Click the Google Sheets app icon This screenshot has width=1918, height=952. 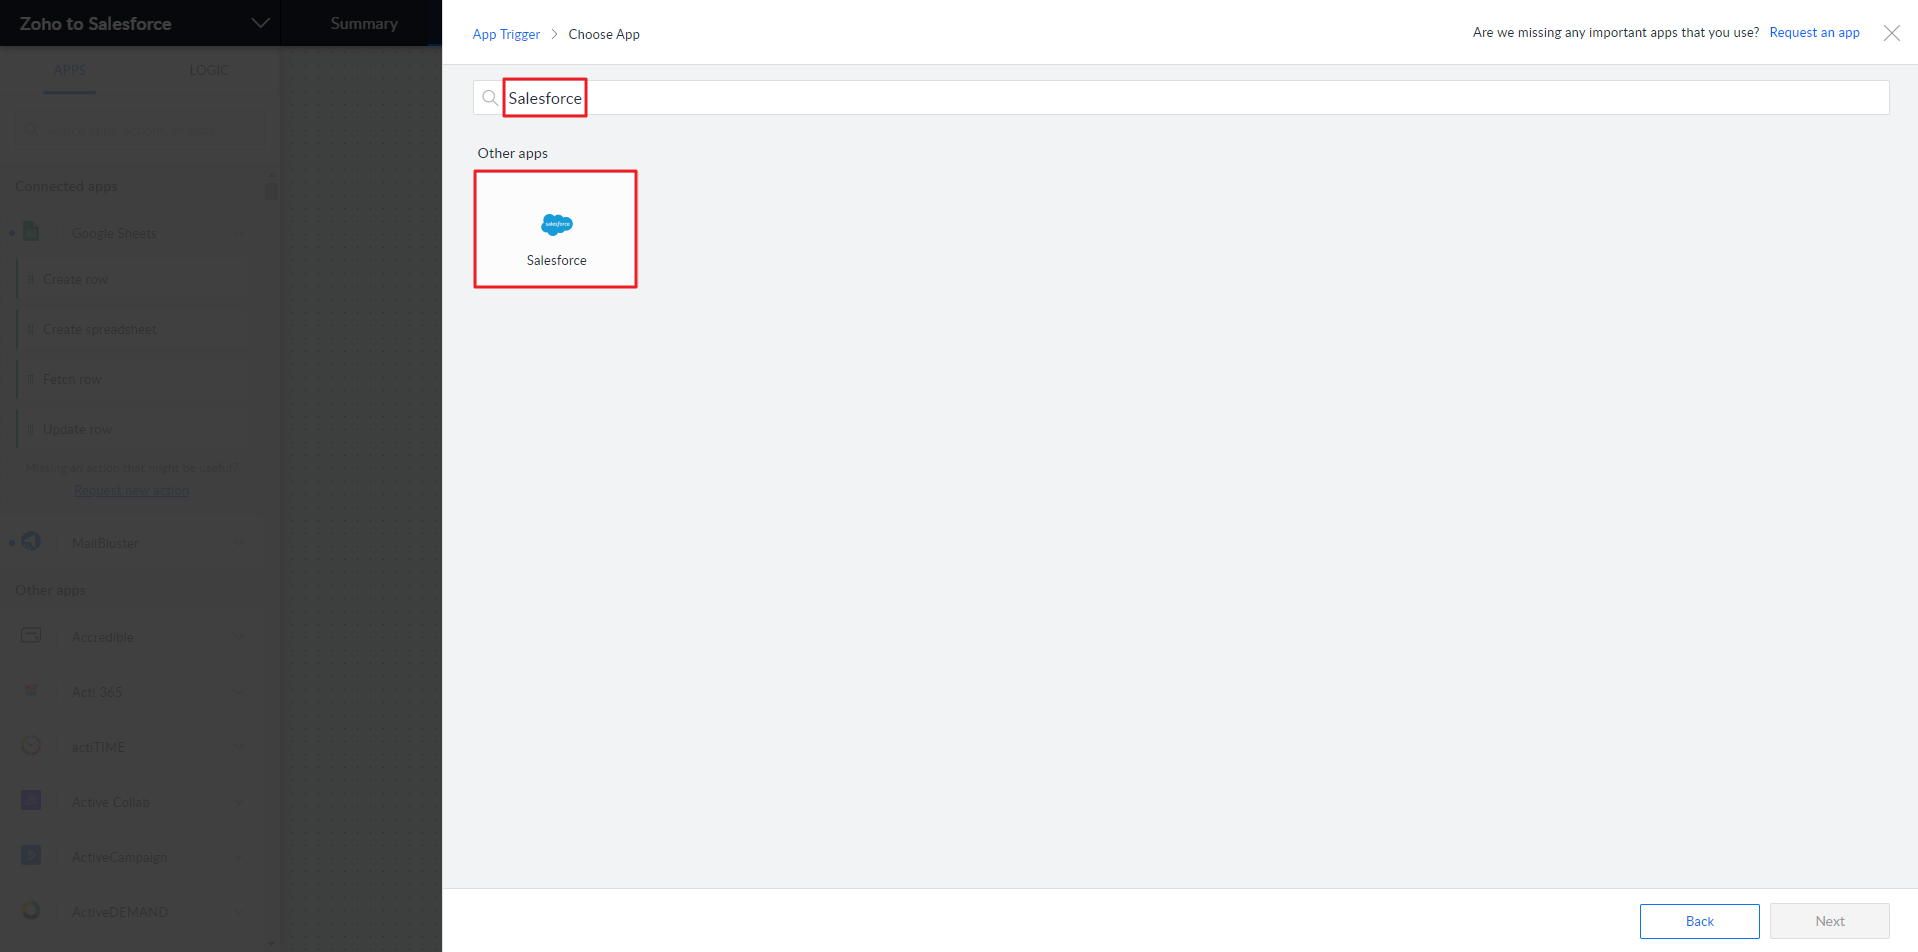(x=31, y=232)
